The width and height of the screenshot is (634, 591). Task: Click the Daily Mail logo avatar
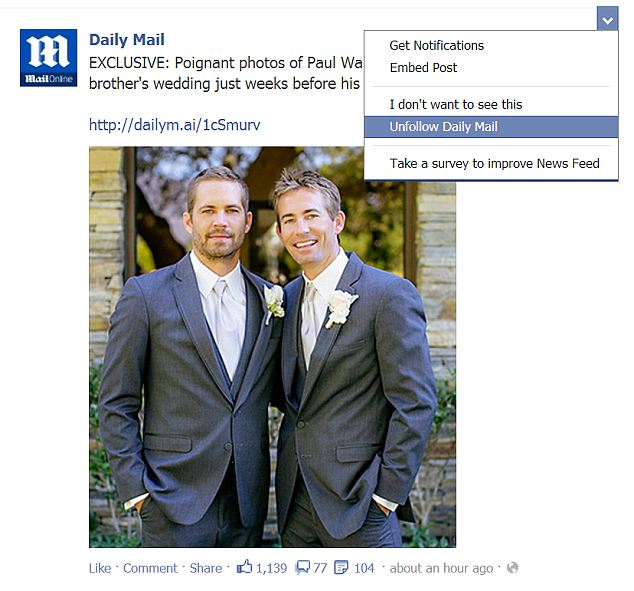pyautogui.click(x=49, y=58)
